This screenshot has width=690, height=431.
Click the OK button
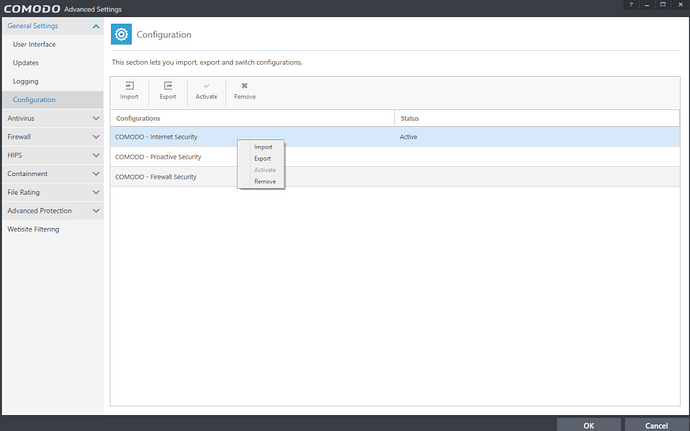589,425
